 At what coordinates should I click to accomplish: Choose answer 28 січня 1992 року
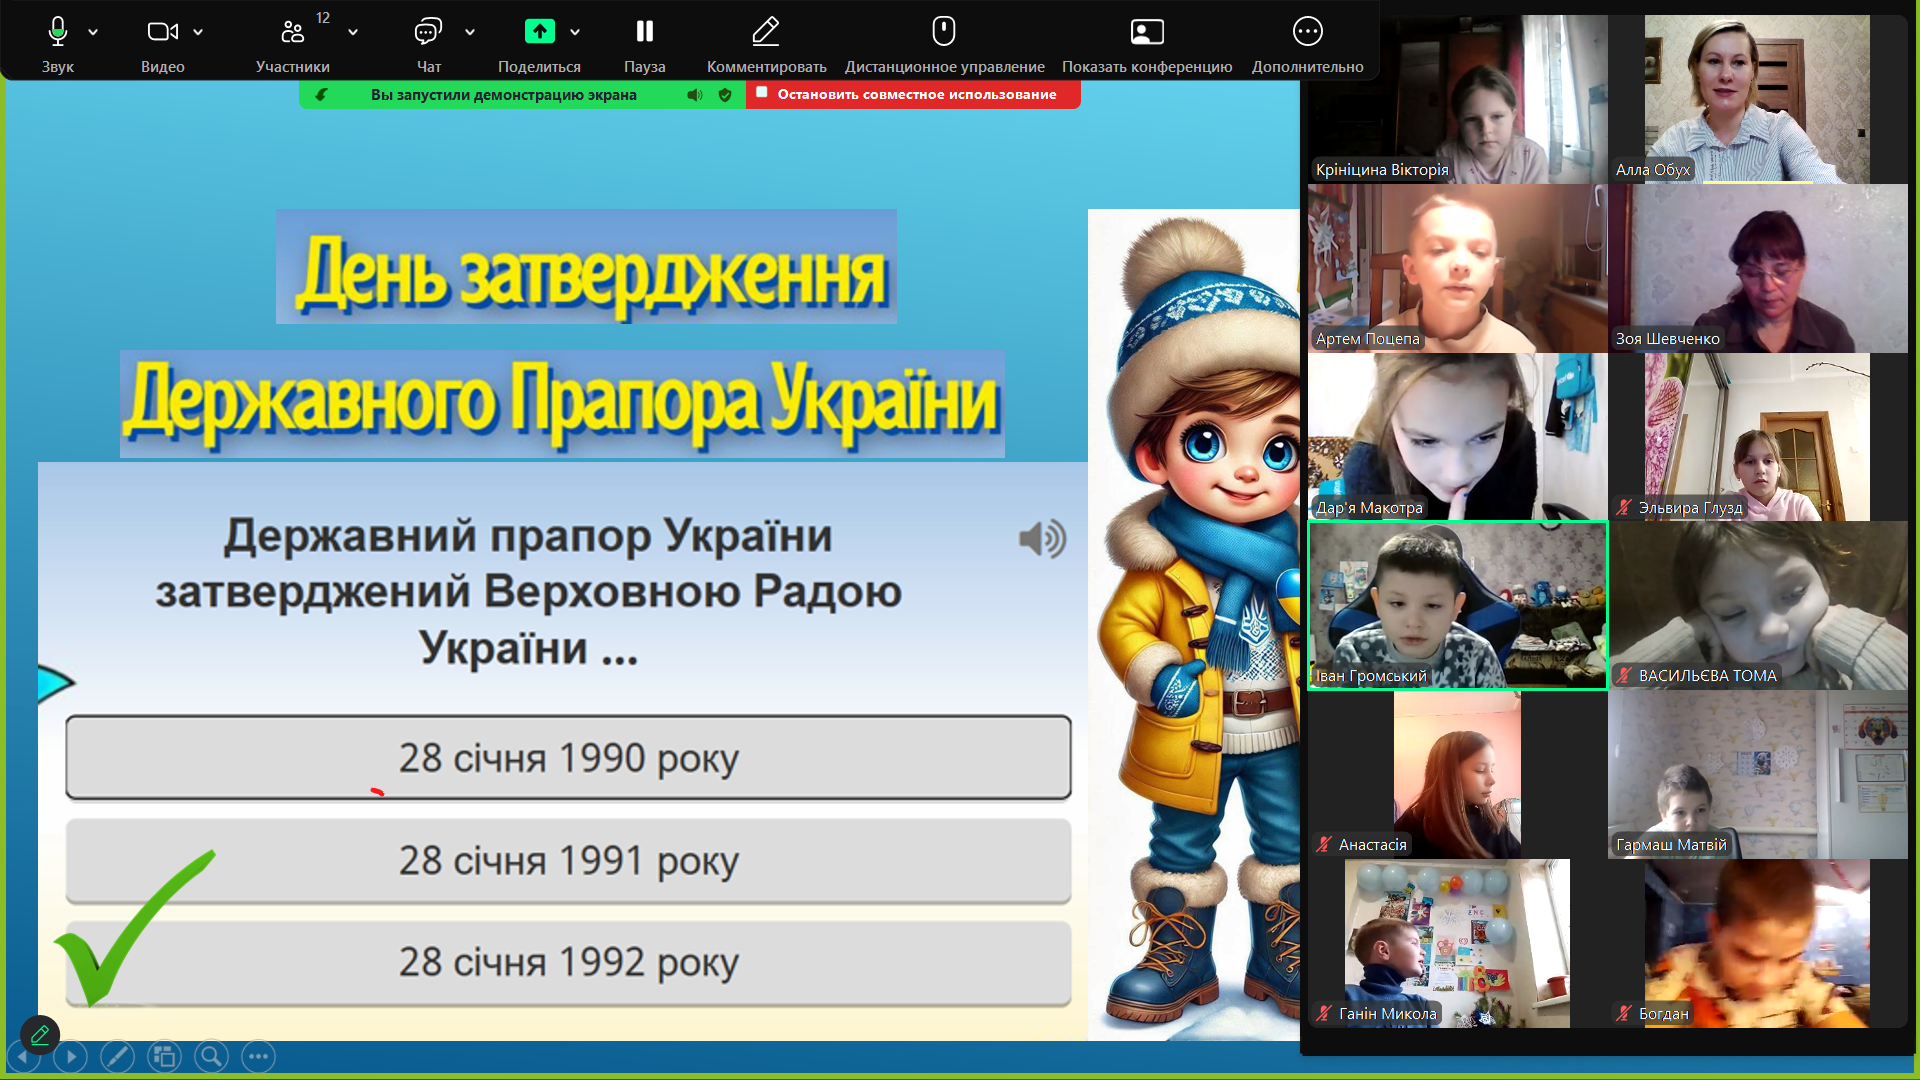568,962
